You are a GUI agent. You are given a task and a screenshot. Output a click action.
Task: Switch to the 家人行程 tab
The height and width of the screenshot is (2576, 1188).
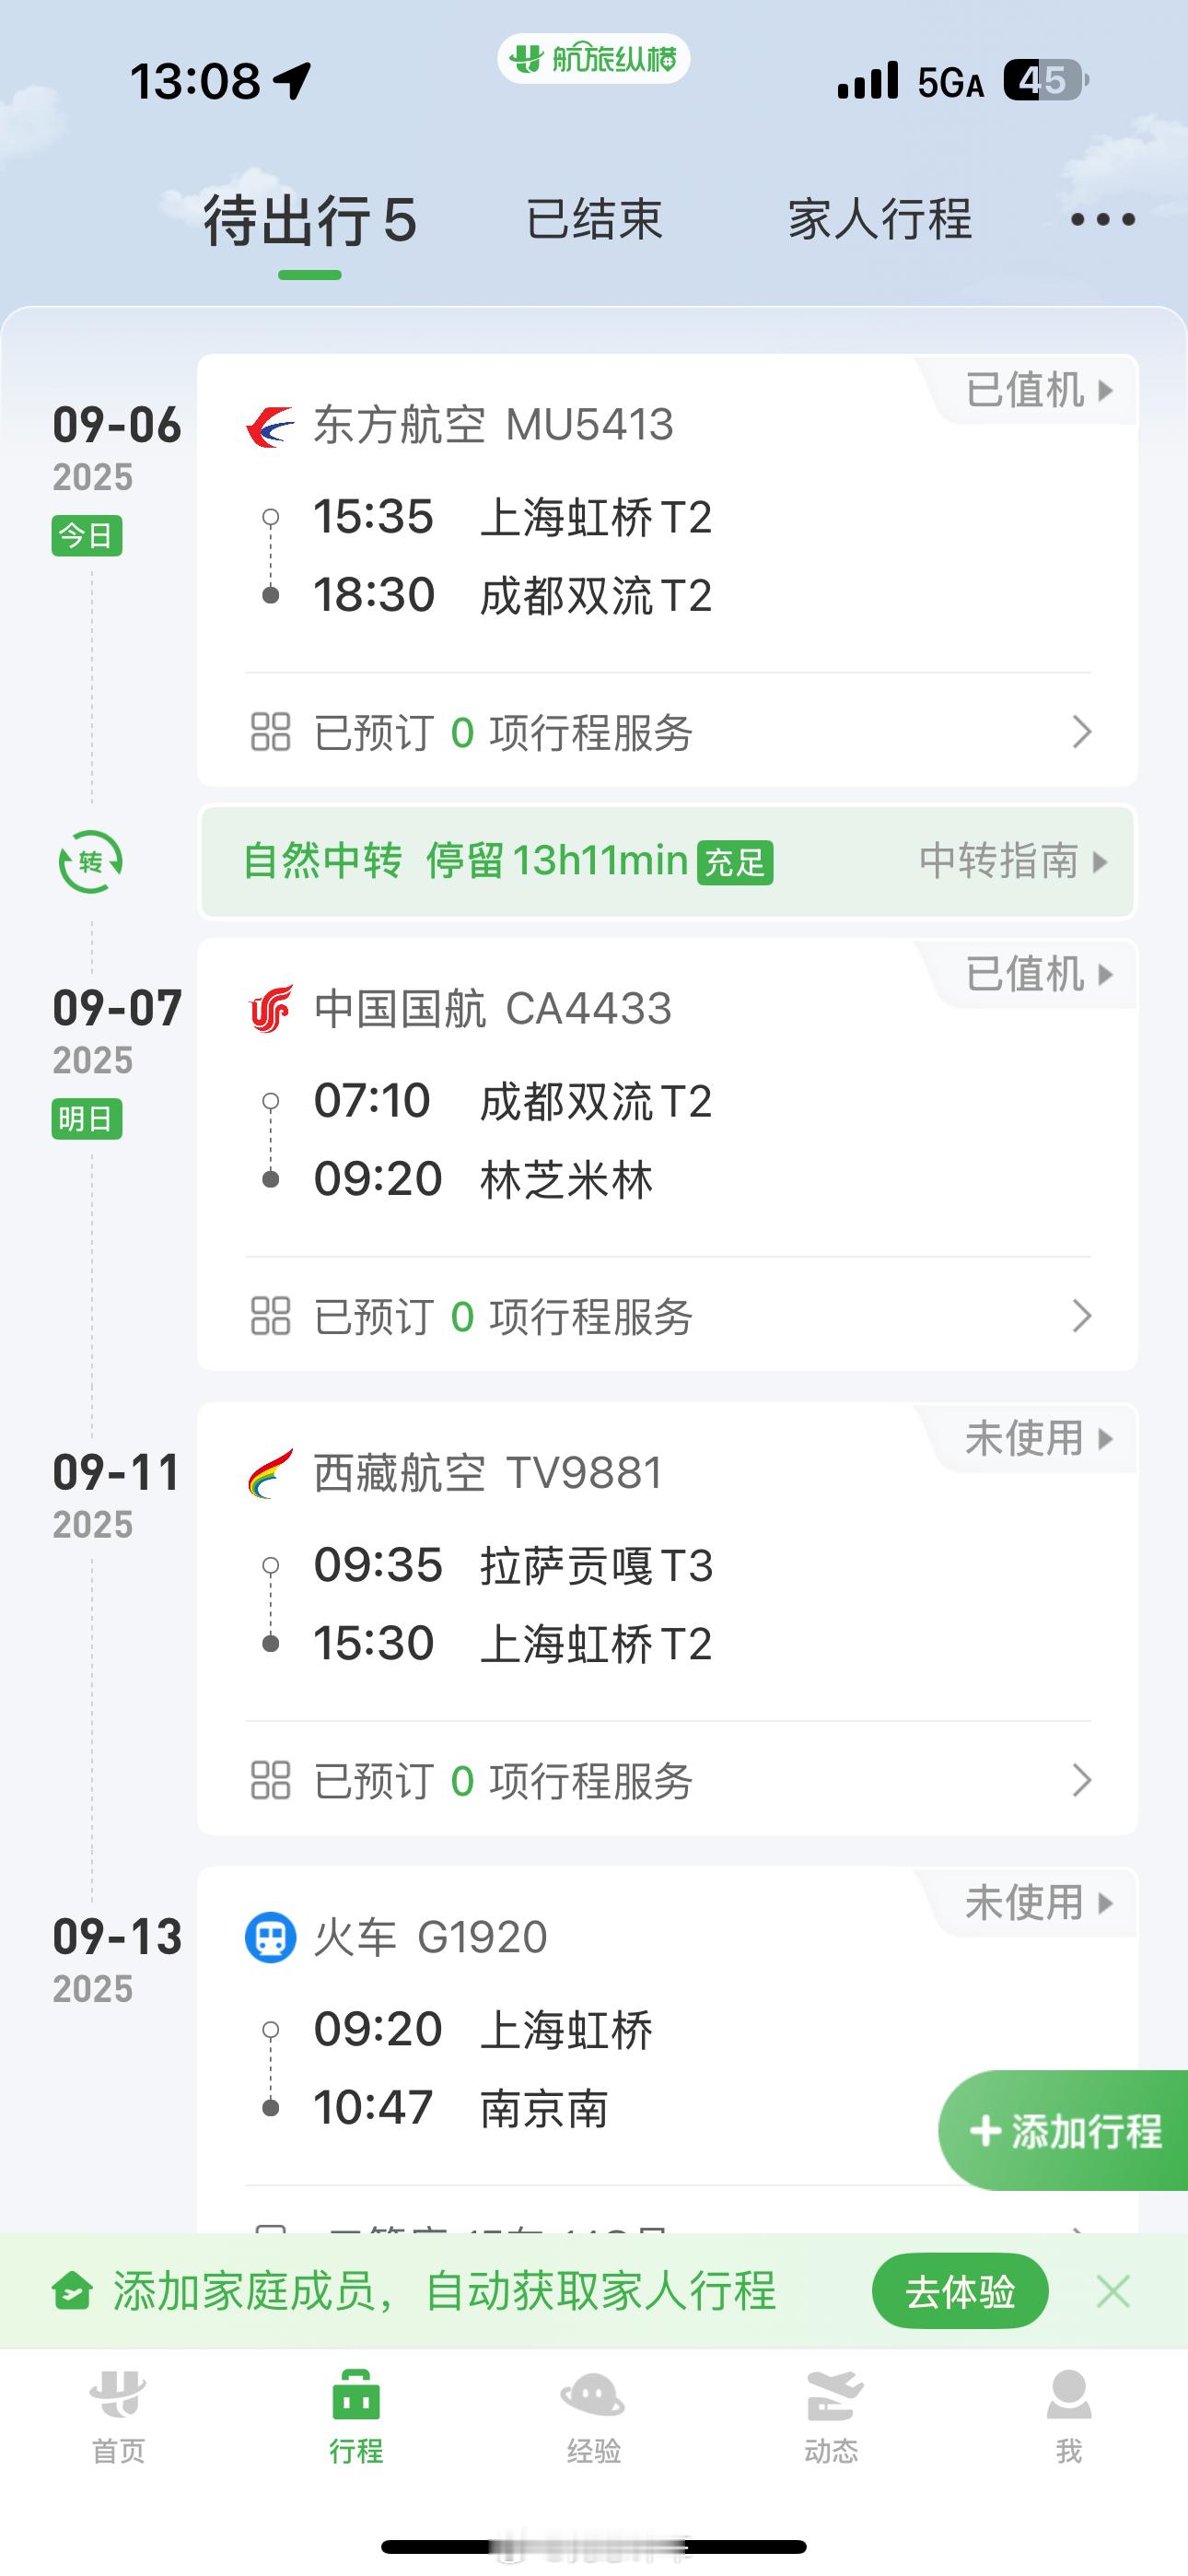(879, 219)
